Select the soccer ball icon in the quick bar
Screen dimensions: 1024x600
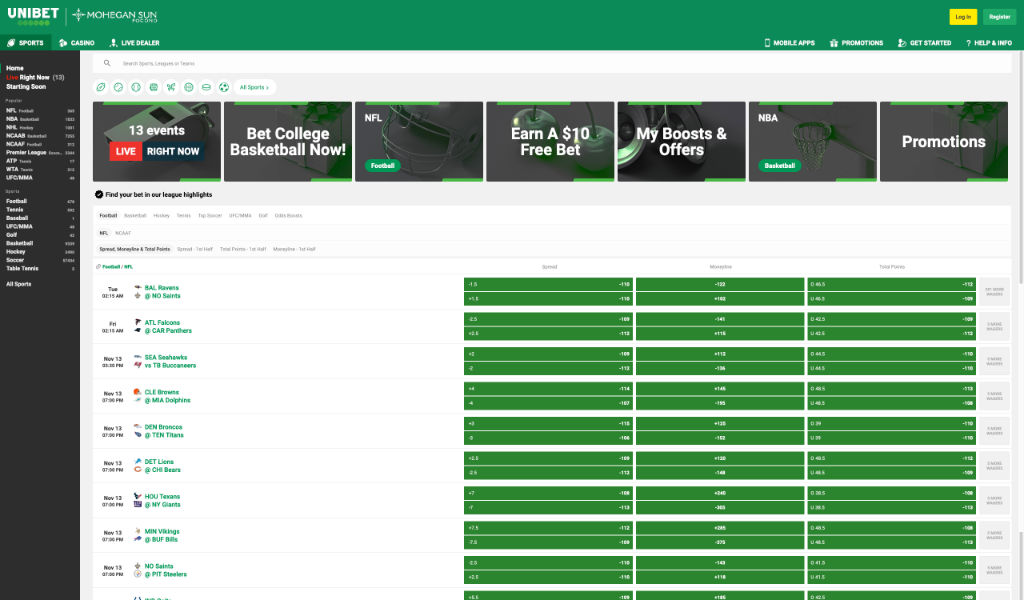[x=224, y=87]
